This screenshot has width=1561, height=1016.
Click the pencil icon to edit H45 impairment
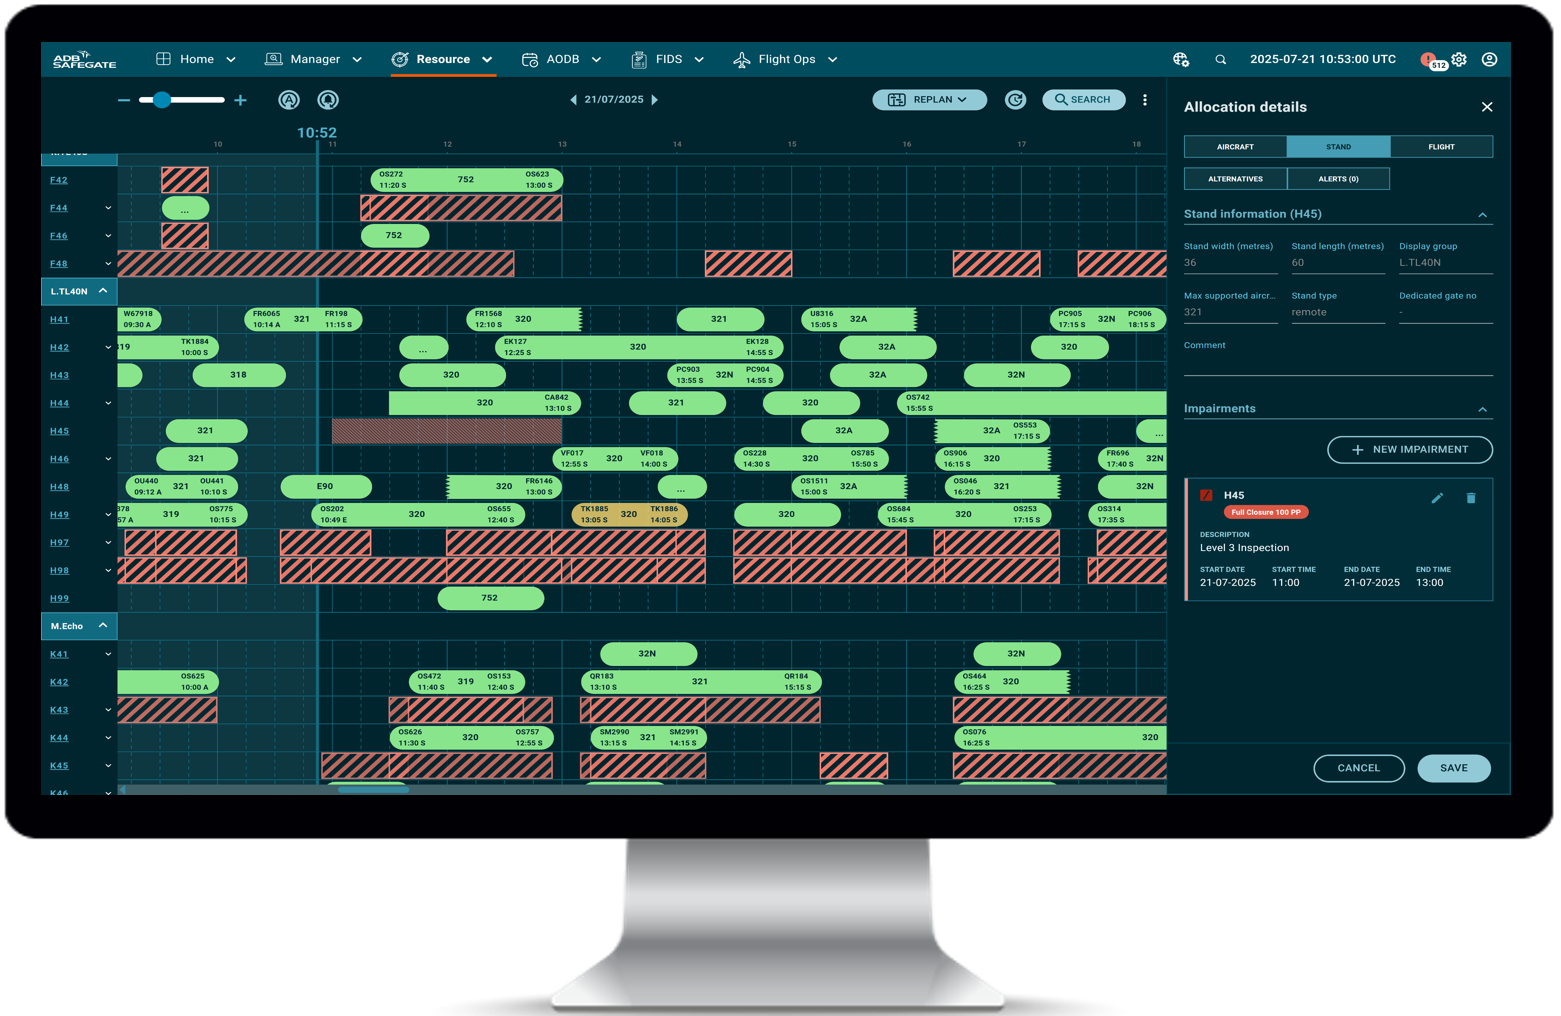point(1437,497)
